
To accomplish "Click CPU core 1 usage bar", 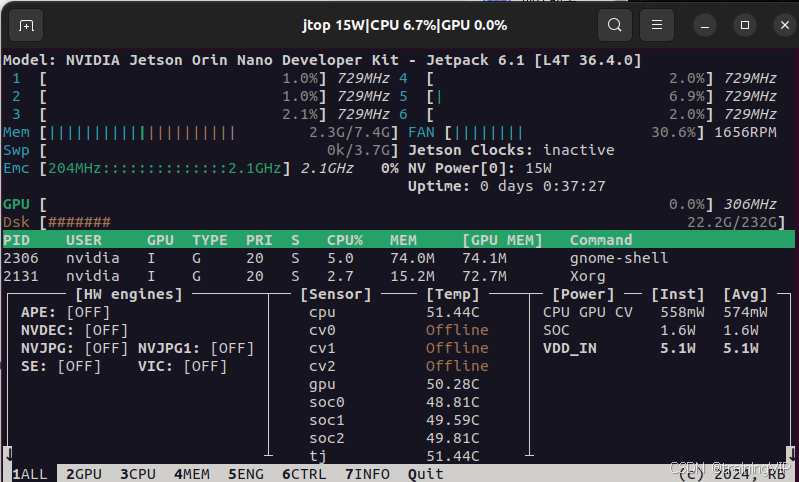I will [183, 78].
